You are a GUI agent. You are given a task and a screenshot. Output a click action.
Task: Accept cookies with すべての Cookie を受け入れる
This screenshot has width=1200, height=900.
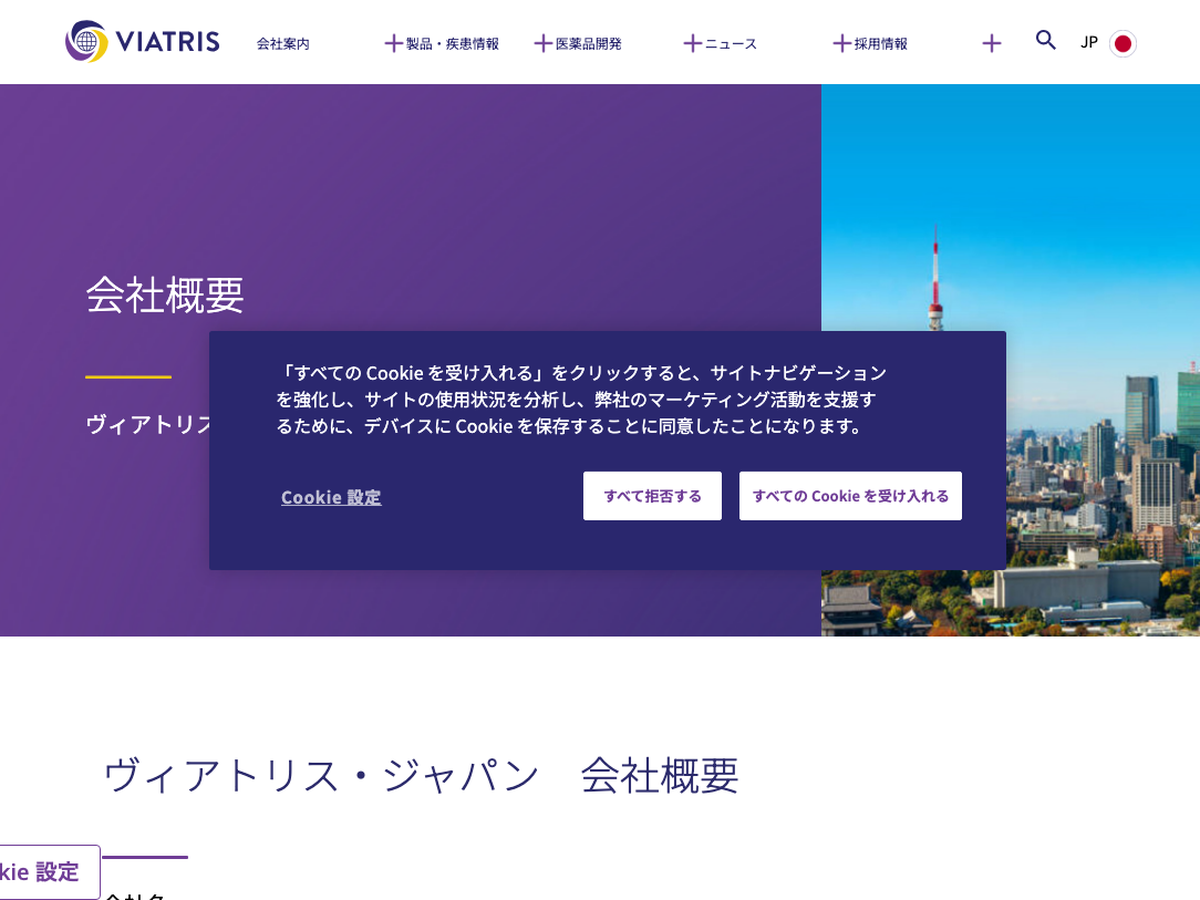click(850, 496)
